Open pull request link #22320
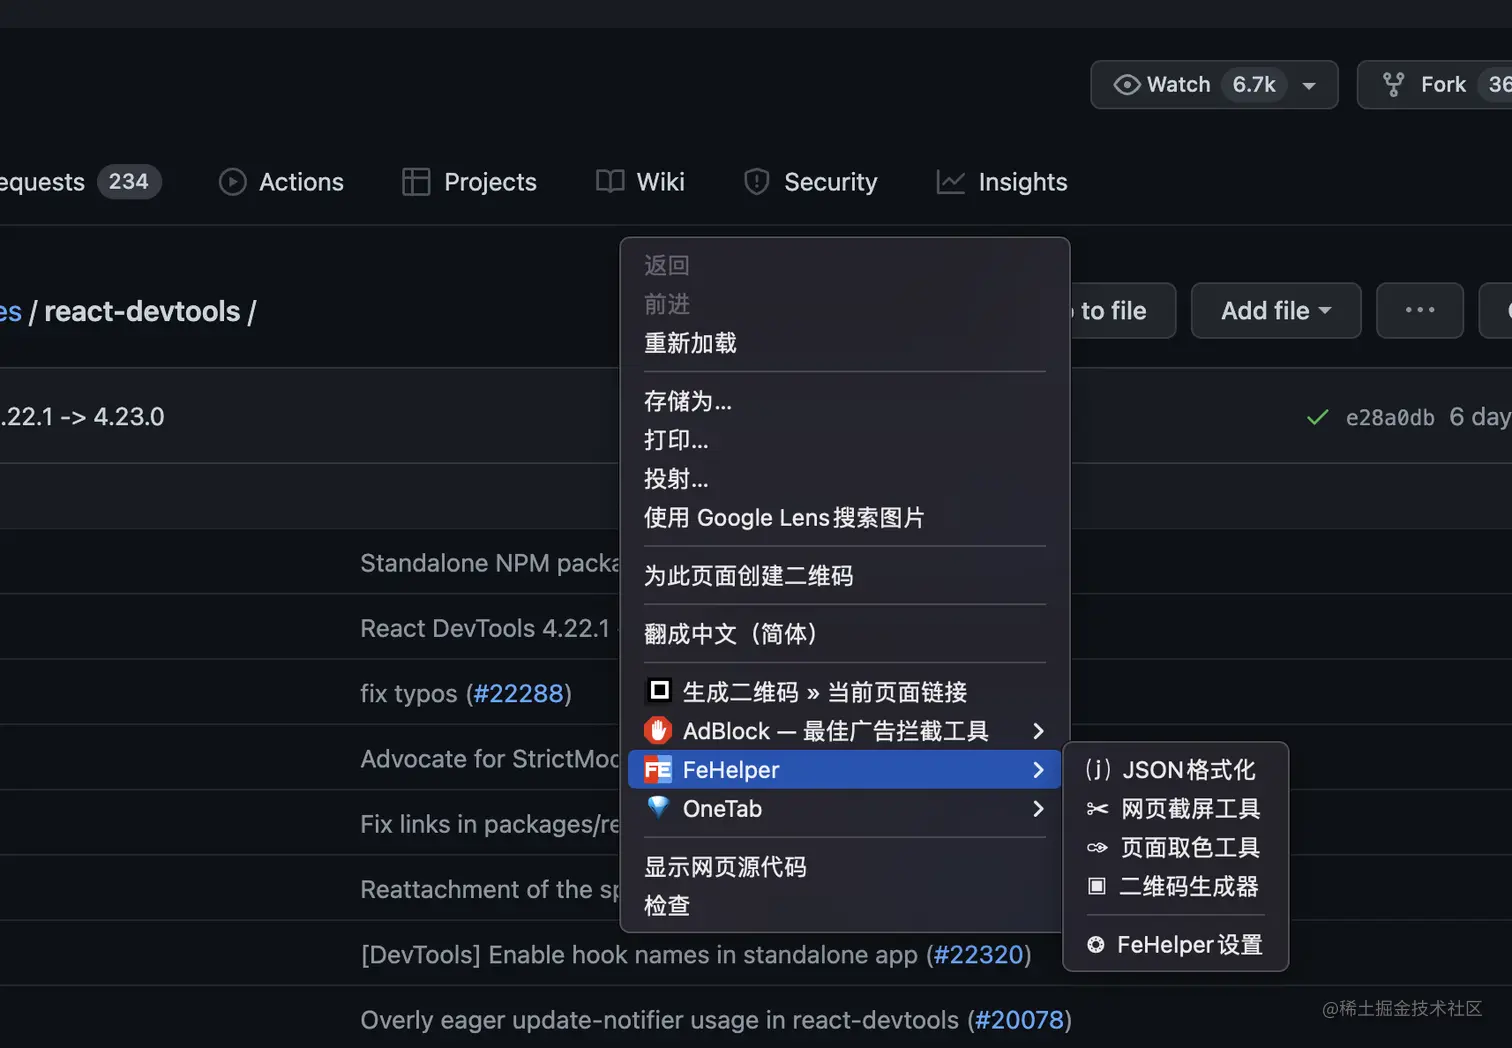Screen dimensions: 1512x1048 (978, 955)
